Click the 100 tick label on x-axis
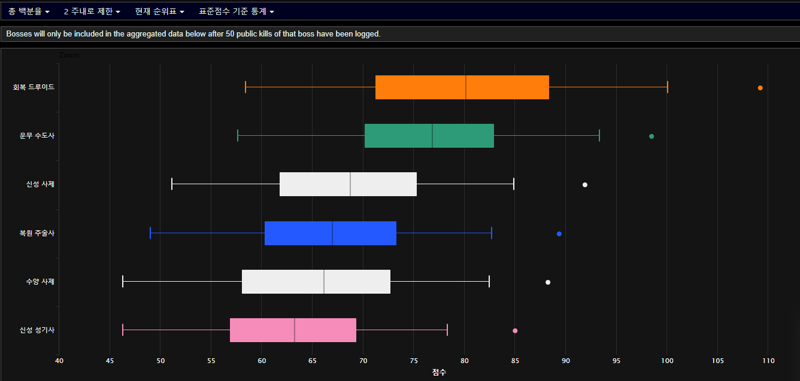The image size is (800, 381). click(x=667, y=361)
